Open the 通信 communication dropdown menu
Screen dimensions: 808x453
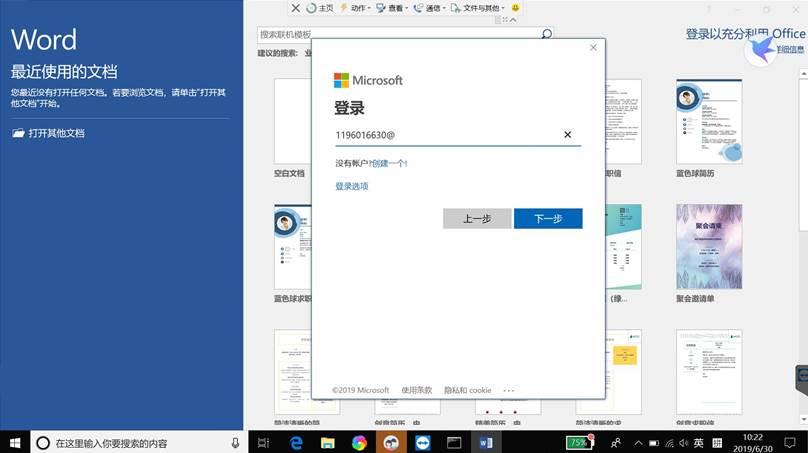tap(429, 8)
